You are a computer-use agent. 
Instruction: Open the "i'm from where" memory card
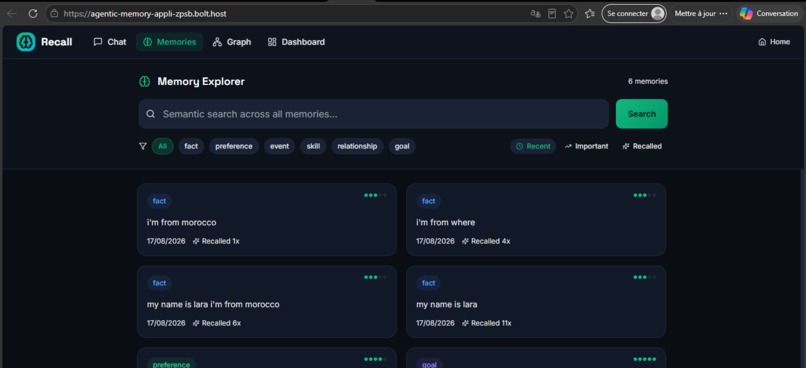point(536,219)
